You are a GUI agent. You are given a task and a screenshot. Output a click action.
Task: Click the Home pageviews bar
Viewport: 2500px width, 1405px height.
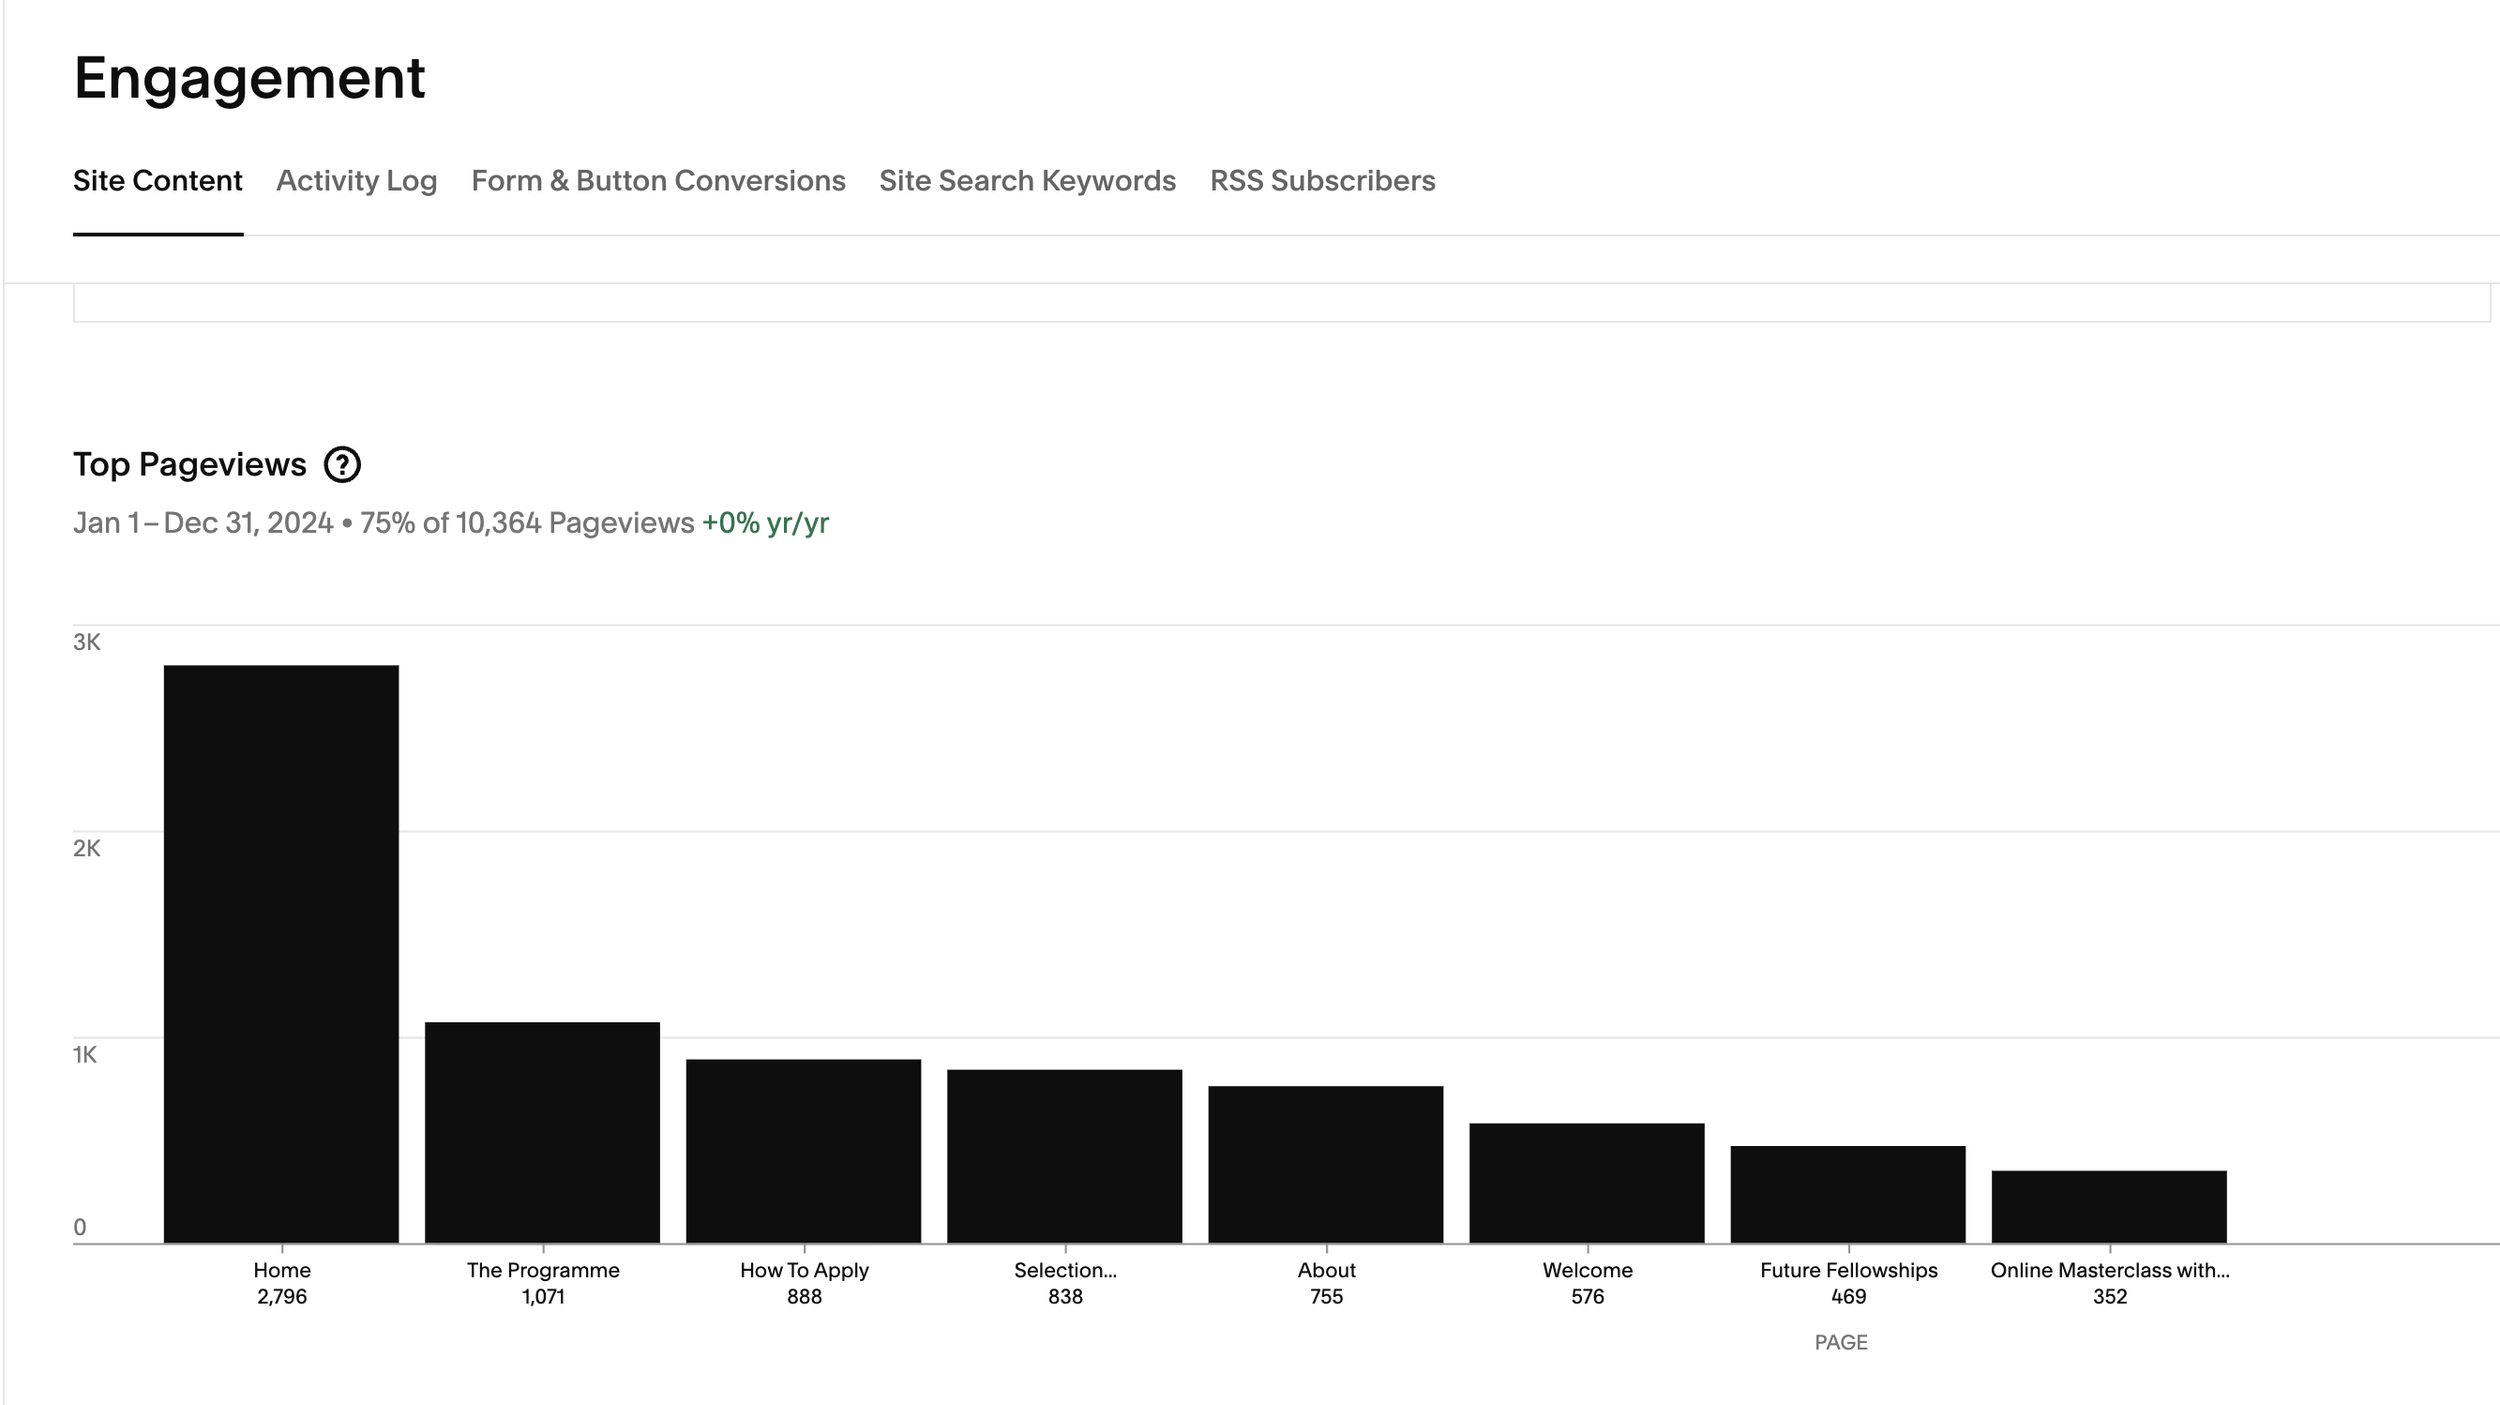tap(281, 954)
